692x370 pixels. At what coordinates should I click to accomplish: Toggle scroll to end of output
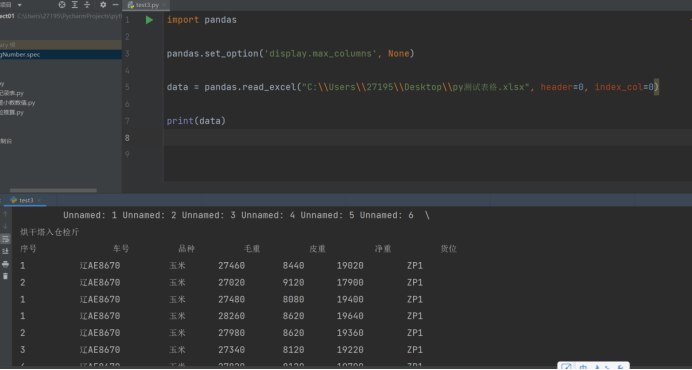(x=5, y=251)
